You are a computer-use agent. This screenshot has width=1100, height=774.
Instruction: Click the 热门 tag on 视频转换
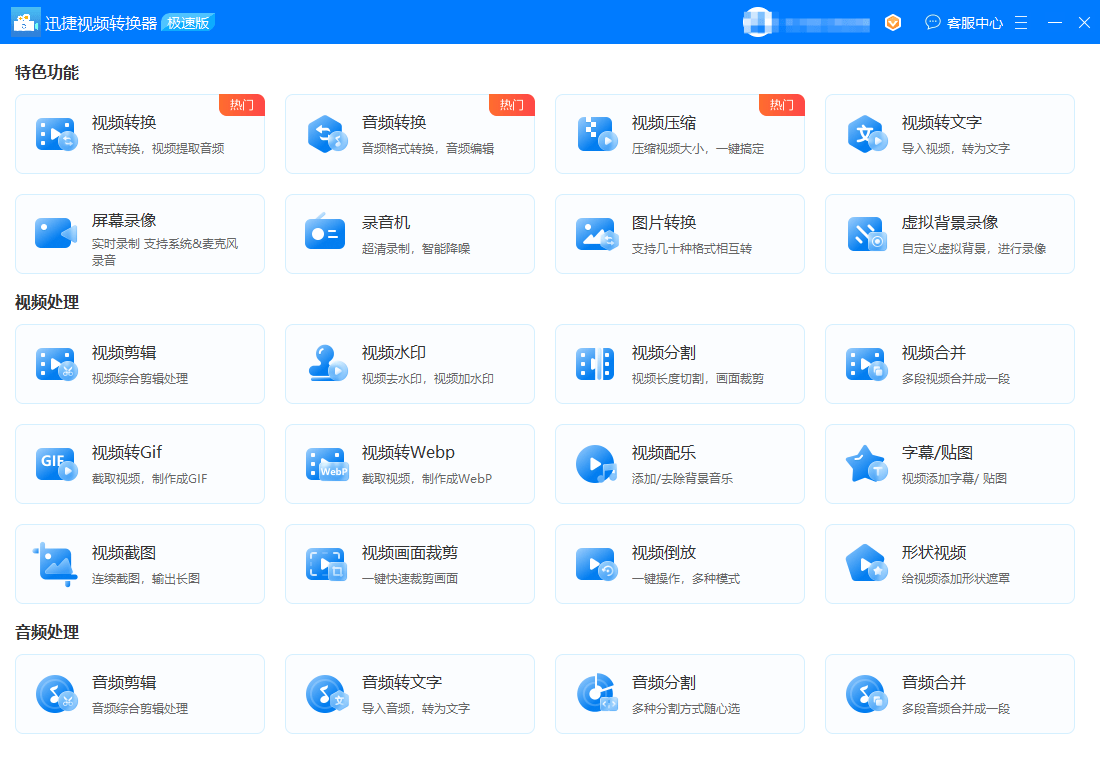242,105
